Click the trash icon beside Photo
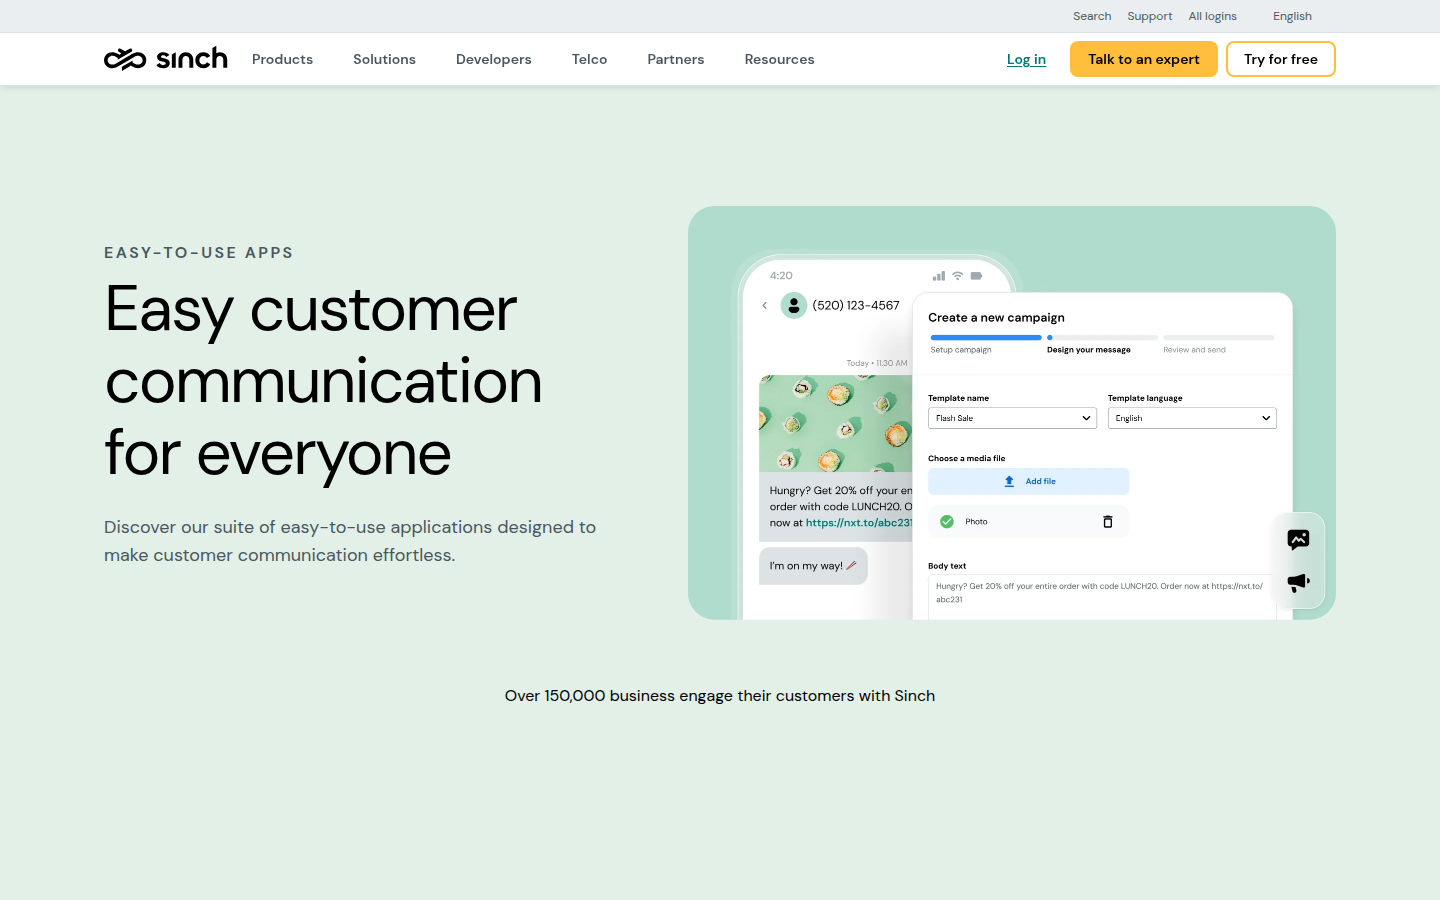The height and width of the screenshot is (900, 1440). tap(1107, 522)
